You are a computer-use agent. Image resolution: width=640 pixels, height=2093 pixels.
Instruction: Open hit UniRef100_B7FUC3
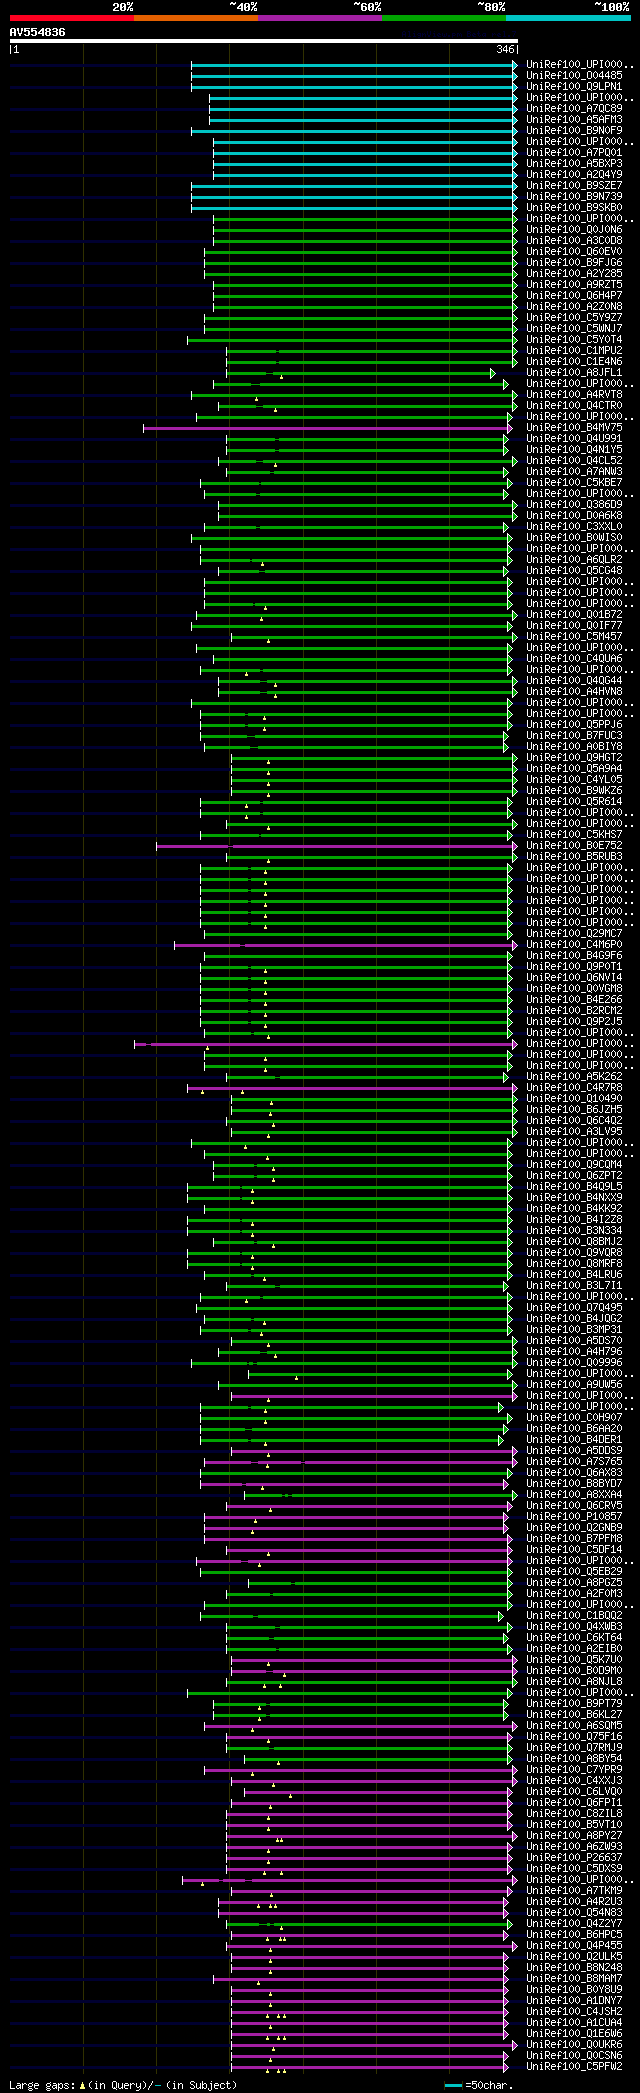(x=574, y=736)
